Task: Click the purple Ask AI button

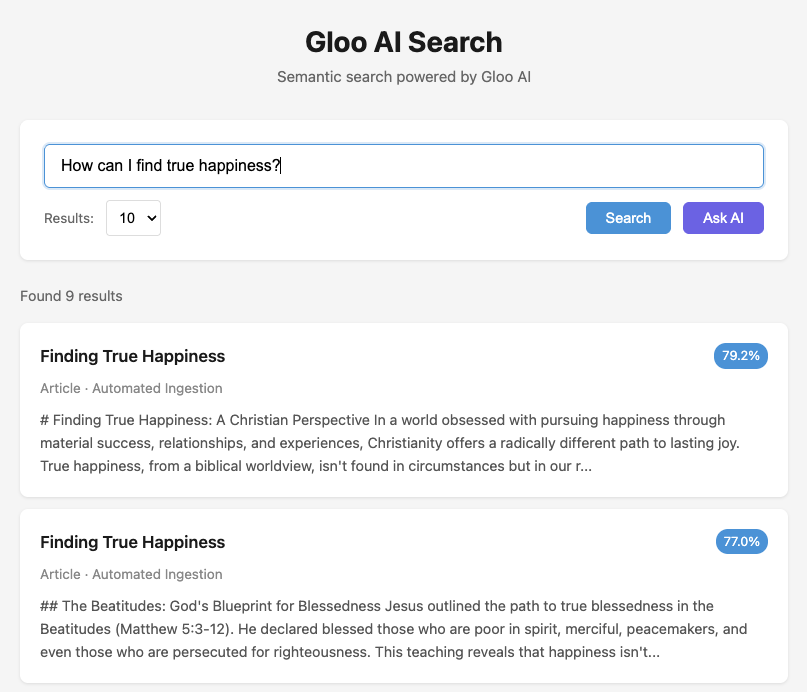Action: (723, 218)
